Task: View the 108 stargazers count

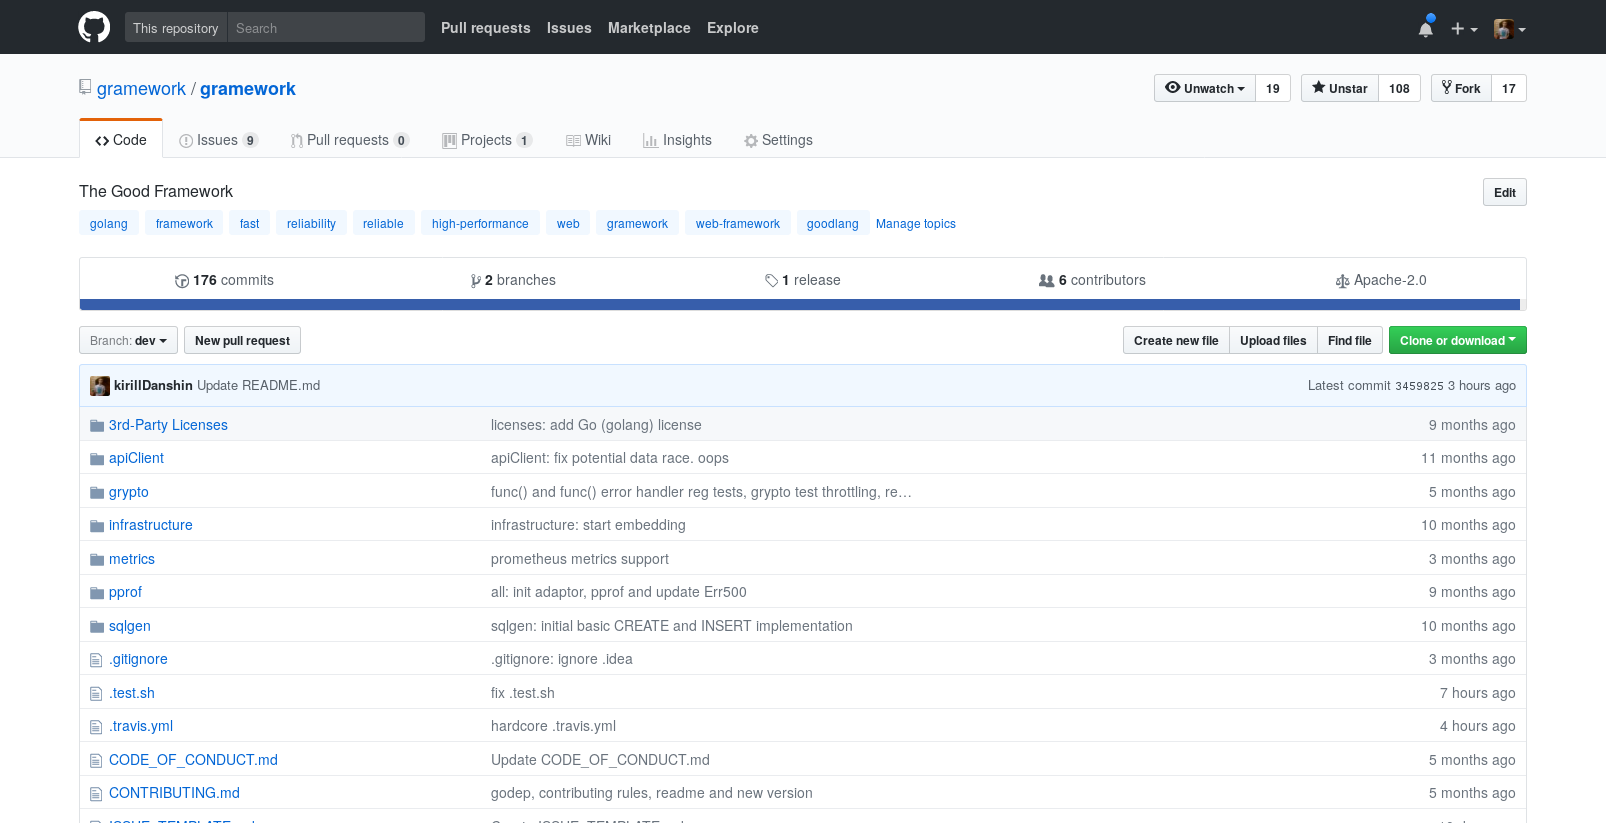Action: (1399, 88)
